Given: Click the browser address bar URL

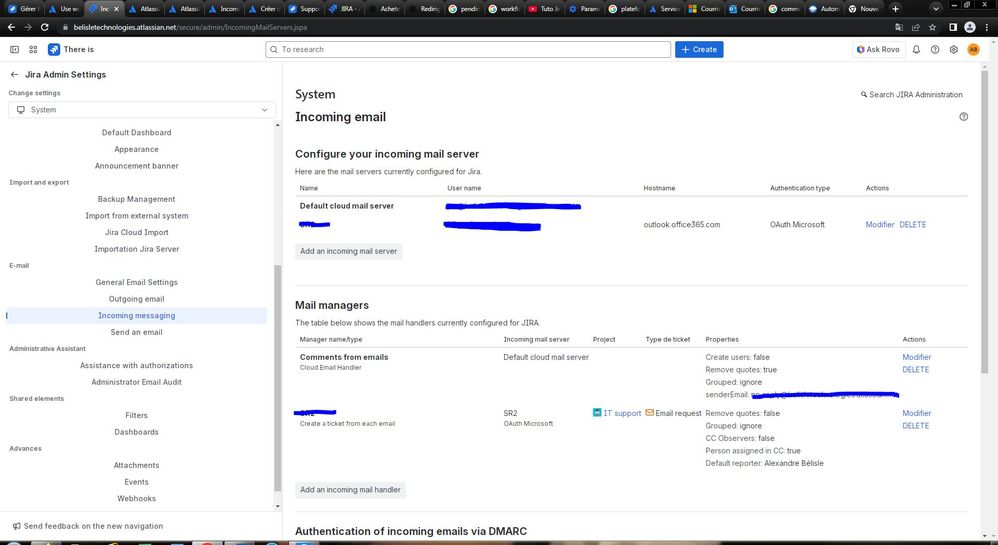Looking at the screenshot, I should tap(190, 27).
